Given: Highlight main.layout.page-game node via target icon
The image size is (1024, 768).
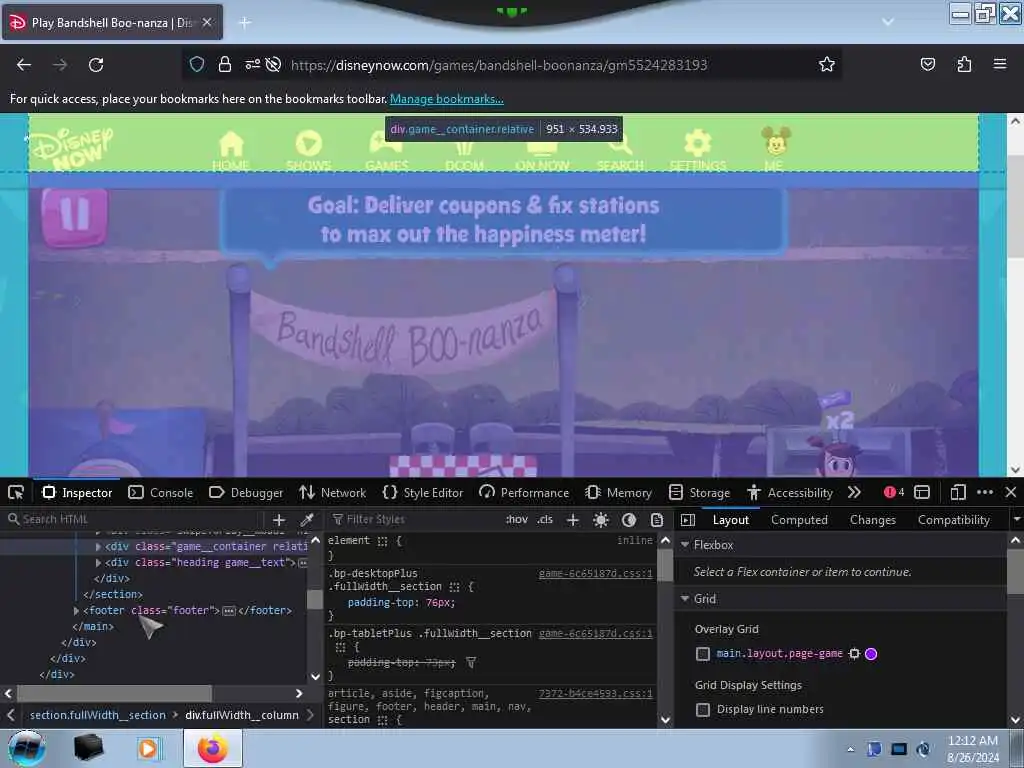Looking at the screenshot, I should point(854,654).
